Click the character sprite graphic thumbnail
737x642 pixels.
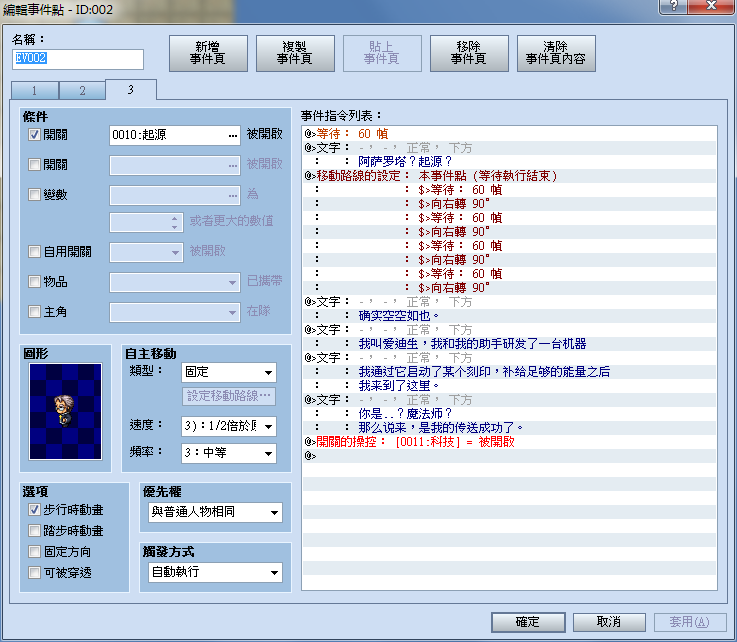(x=65, y=411)
